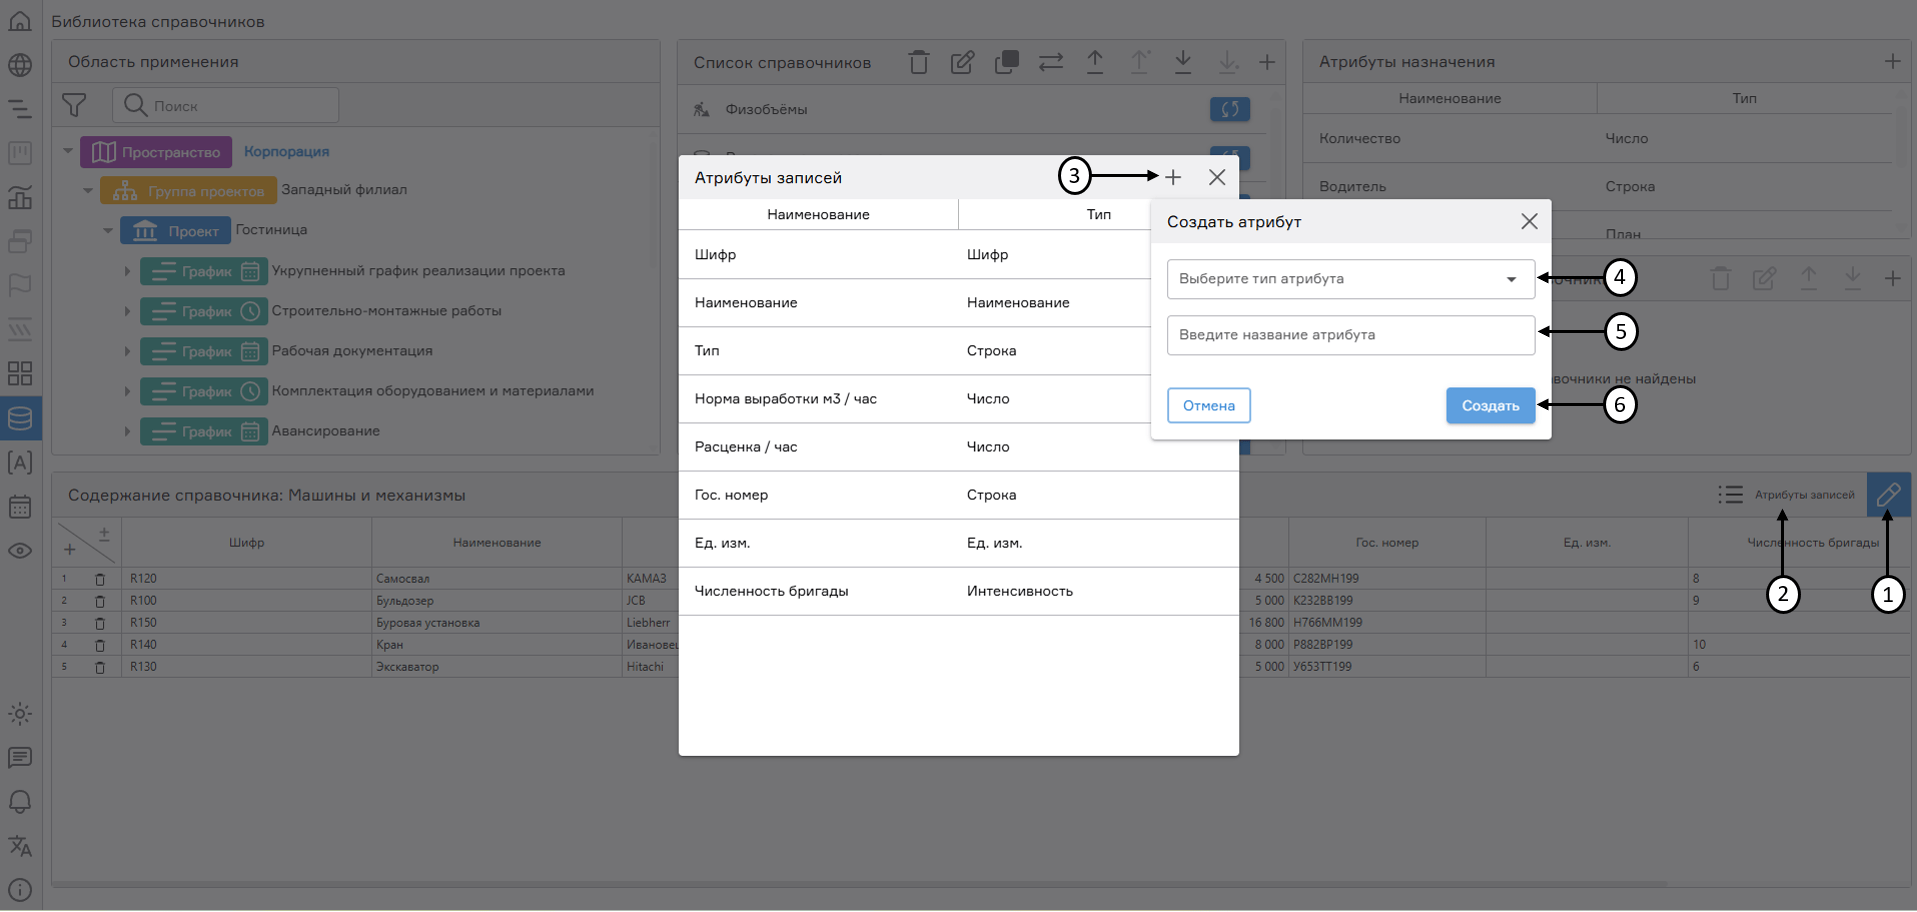
Task: Expand the Строительно-монтажные работы график node
Action: pyautogui.click(x=127, y=311)
